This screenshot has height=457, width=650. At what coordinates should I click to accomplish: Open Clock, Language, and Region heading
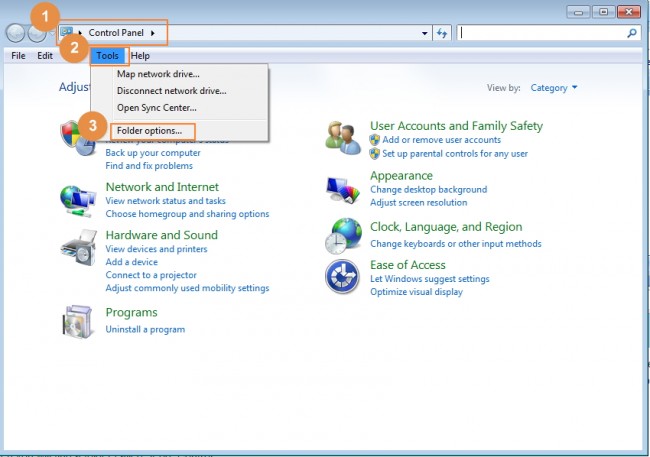click(446, 227)
